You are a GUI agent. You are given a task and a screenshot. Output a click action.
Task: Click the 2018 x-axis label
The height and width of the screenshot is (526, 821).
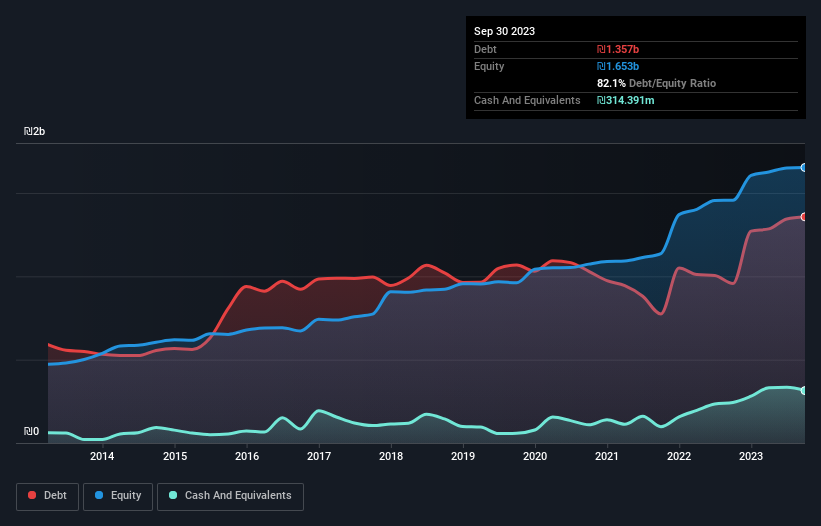click(391, 456)
